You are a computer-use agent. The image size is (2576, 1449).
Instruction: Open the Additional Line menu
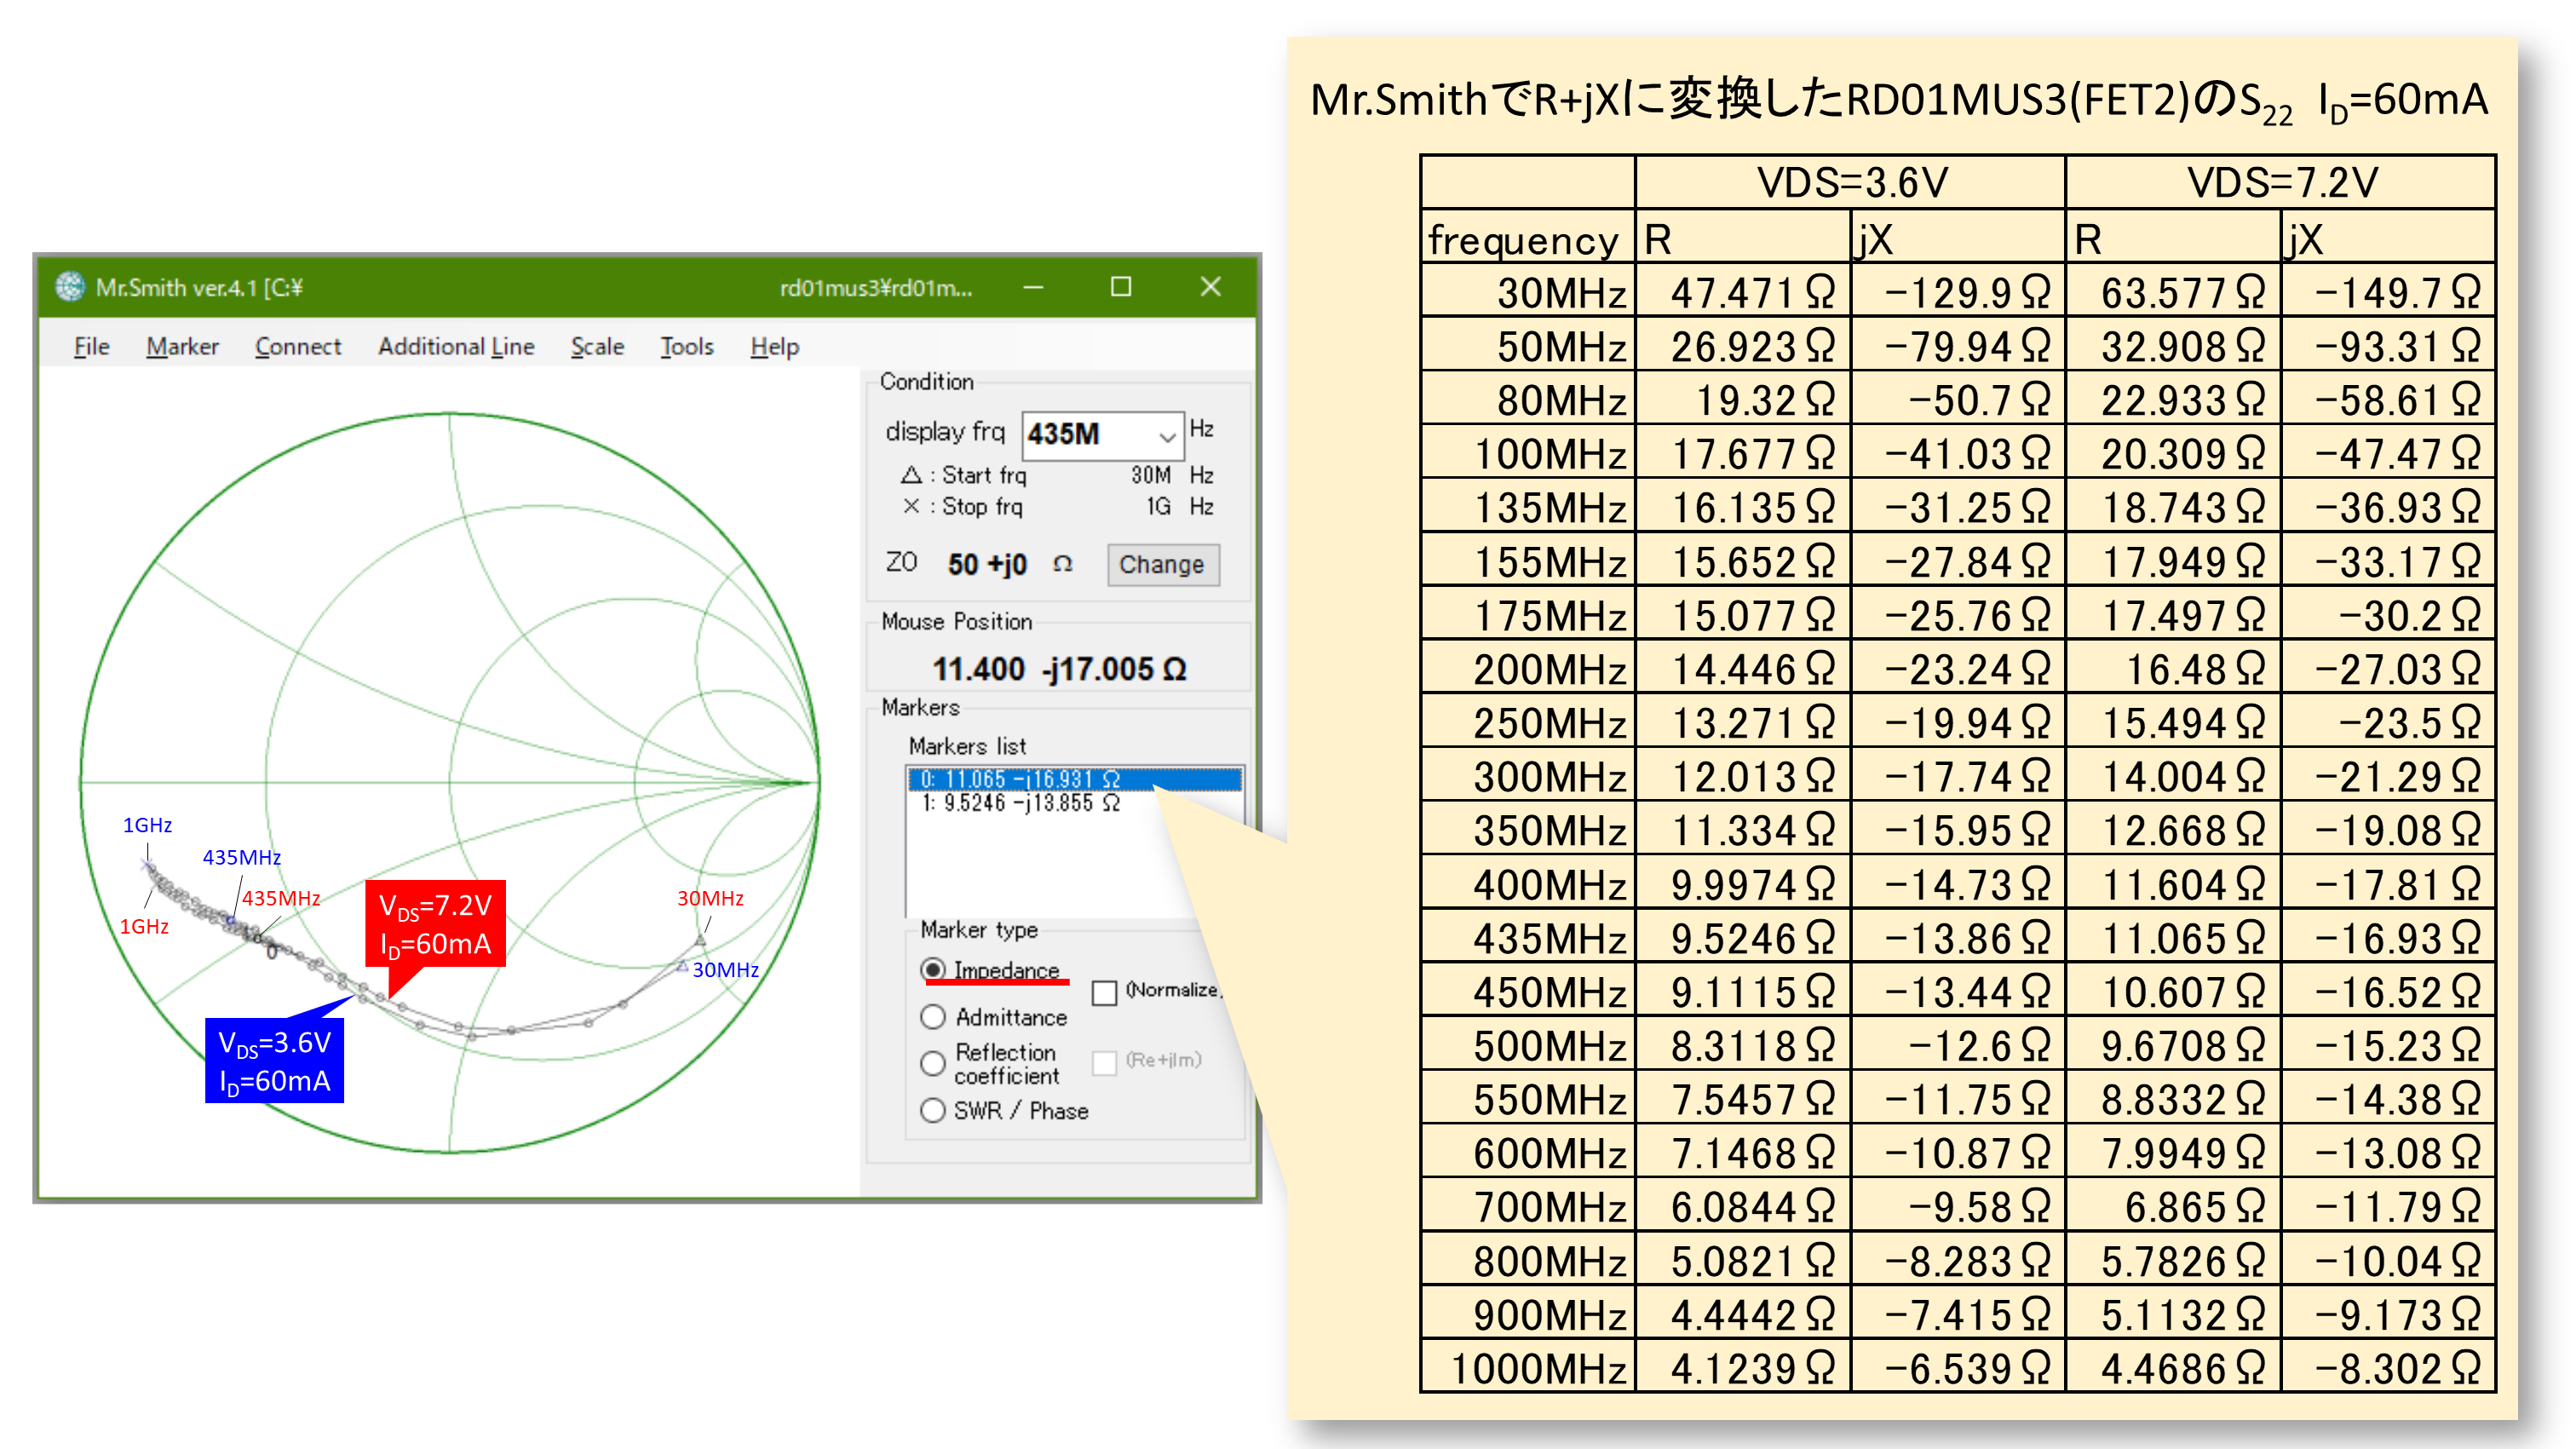(456, 346)
